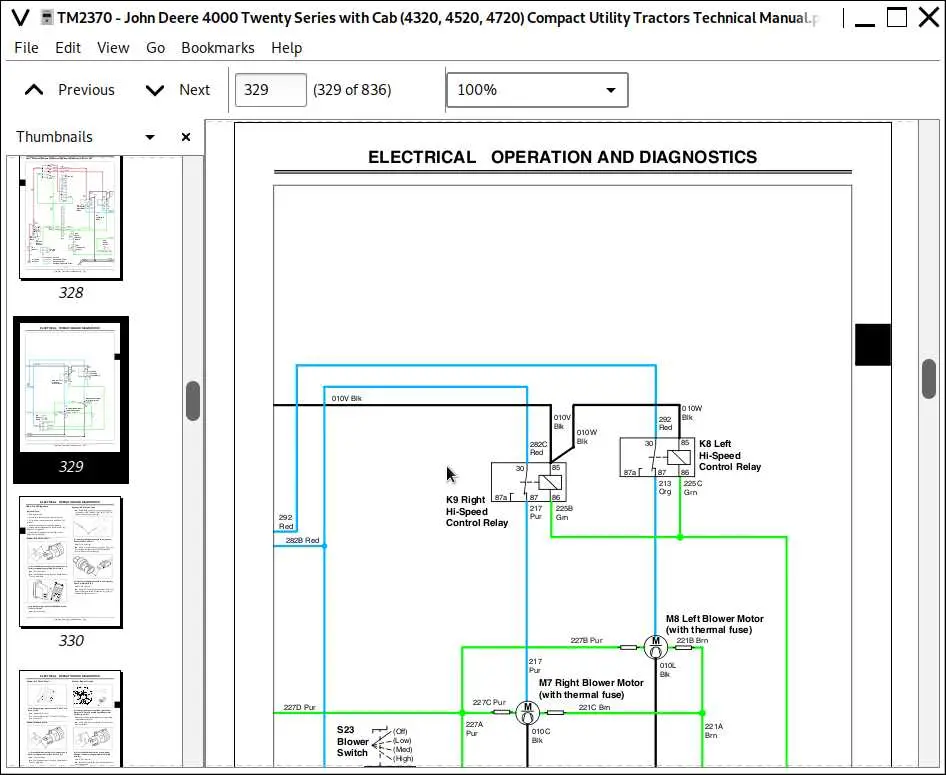Open the Help menu

click(x=287, y=48)
